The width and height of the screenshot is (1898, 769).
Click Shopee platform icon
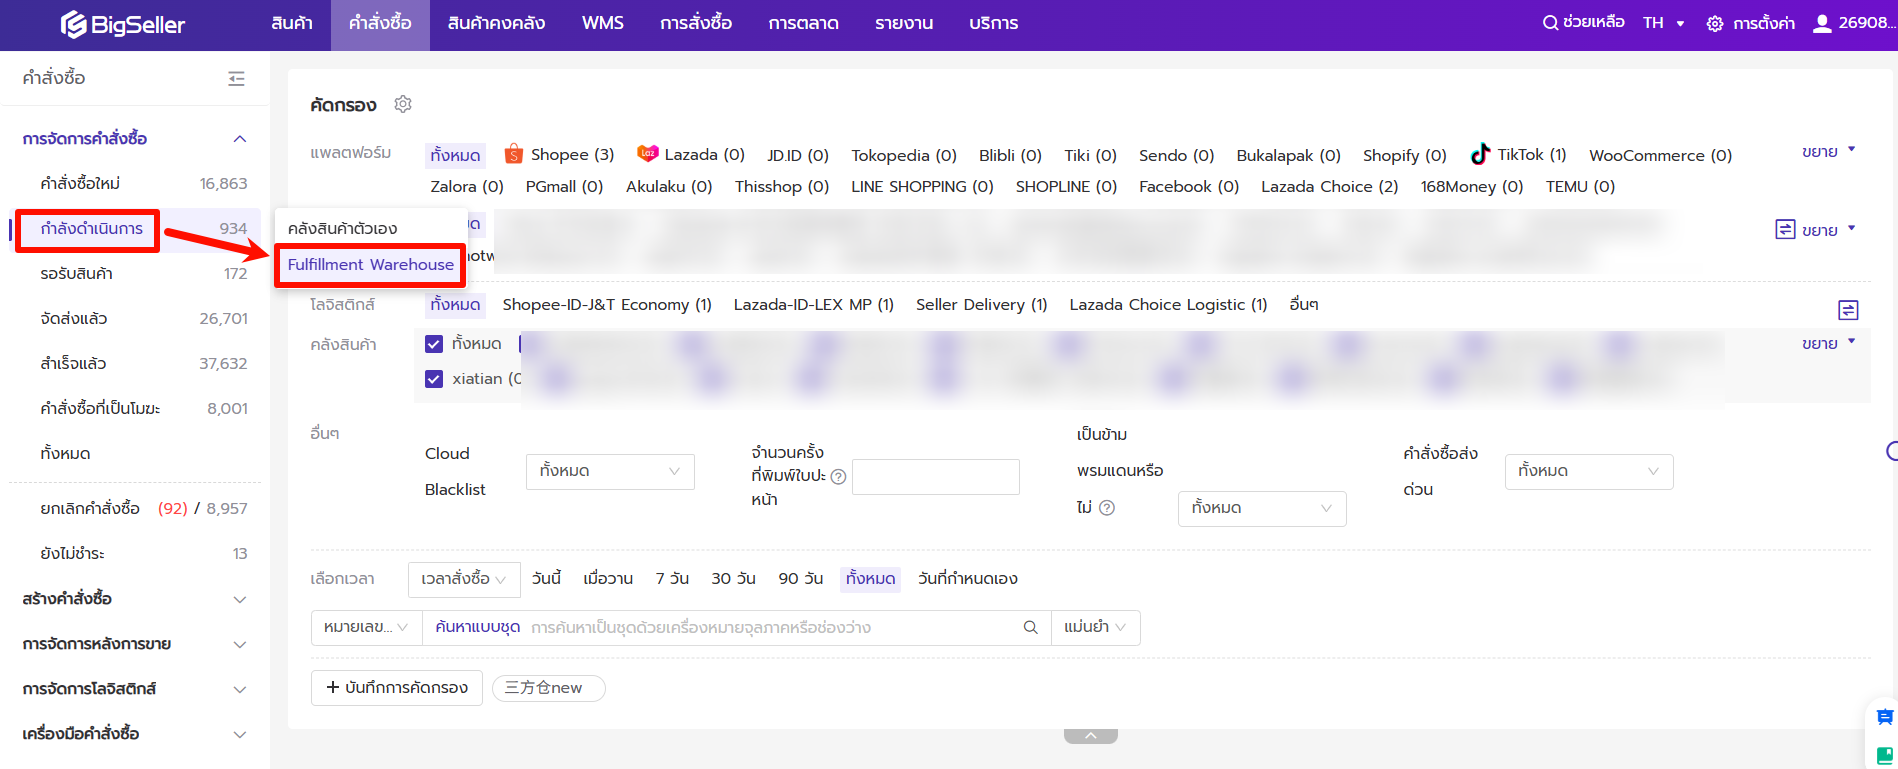pos(514,154)
